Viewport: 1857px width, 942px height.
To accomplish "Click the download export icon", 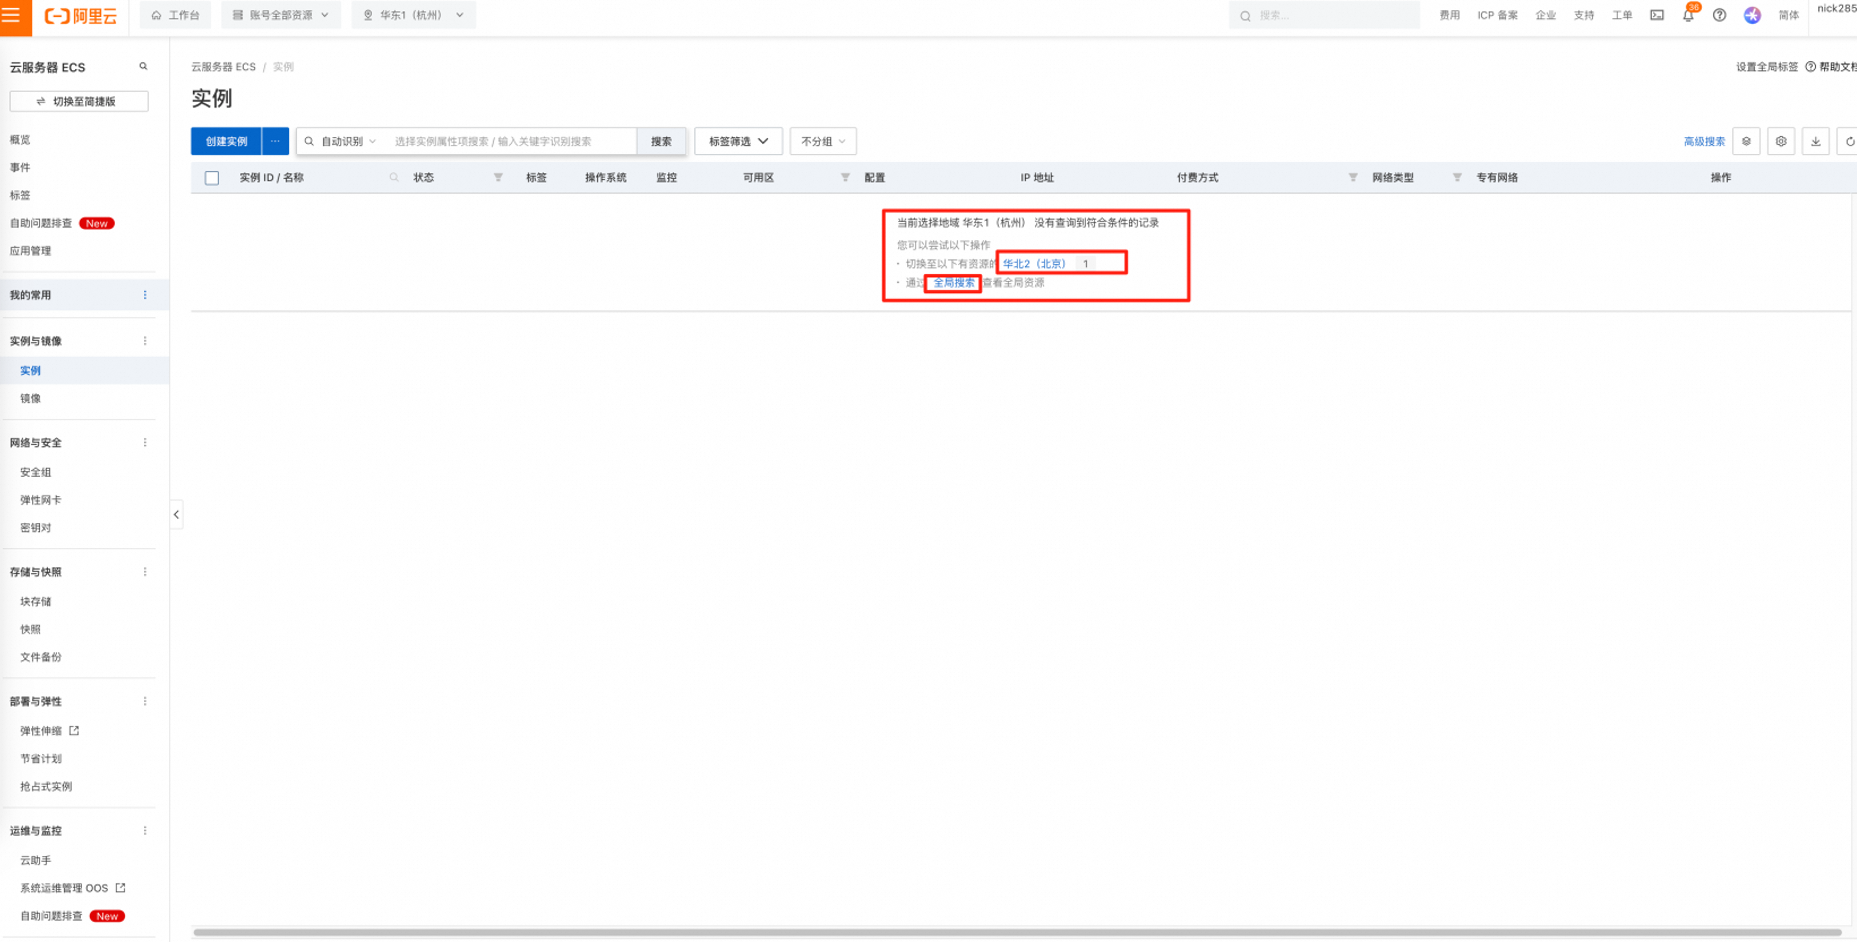I will click(1816, 141).
